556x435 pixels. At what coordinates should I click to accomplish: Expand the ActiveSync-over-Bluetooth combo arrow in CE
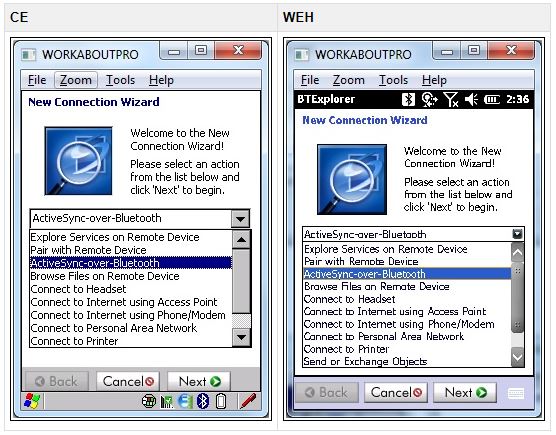(x=240, y=218)
